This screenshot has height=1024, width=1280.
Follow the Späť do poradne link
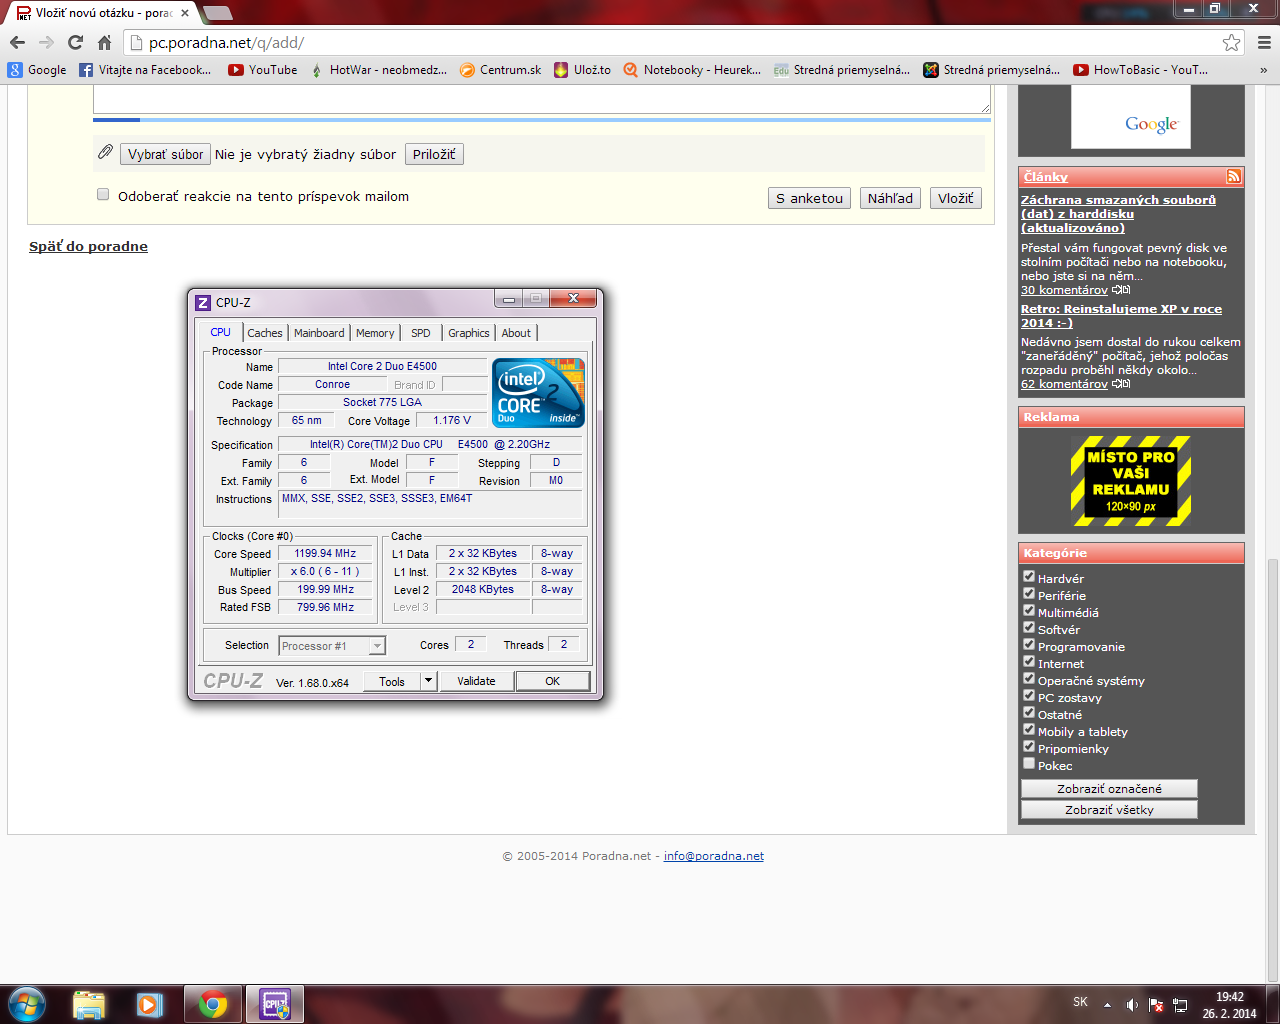click(x=88, y=246)
